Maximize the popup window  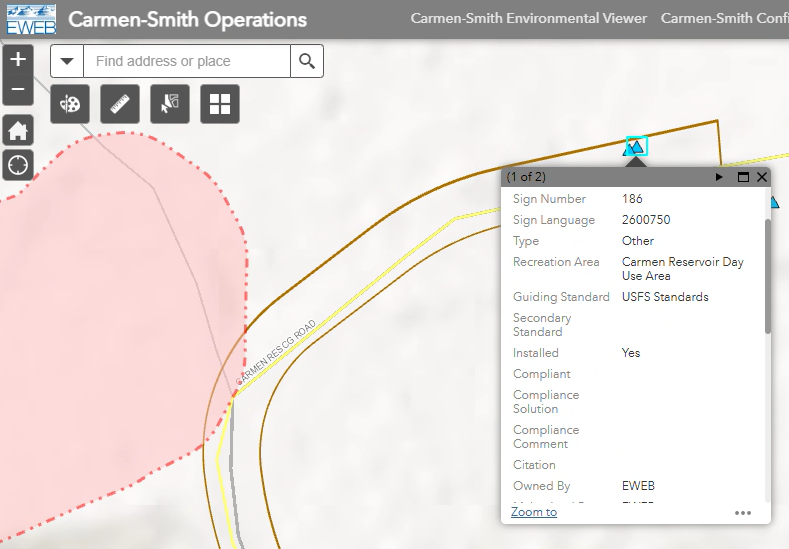click(x=743, y=177)
